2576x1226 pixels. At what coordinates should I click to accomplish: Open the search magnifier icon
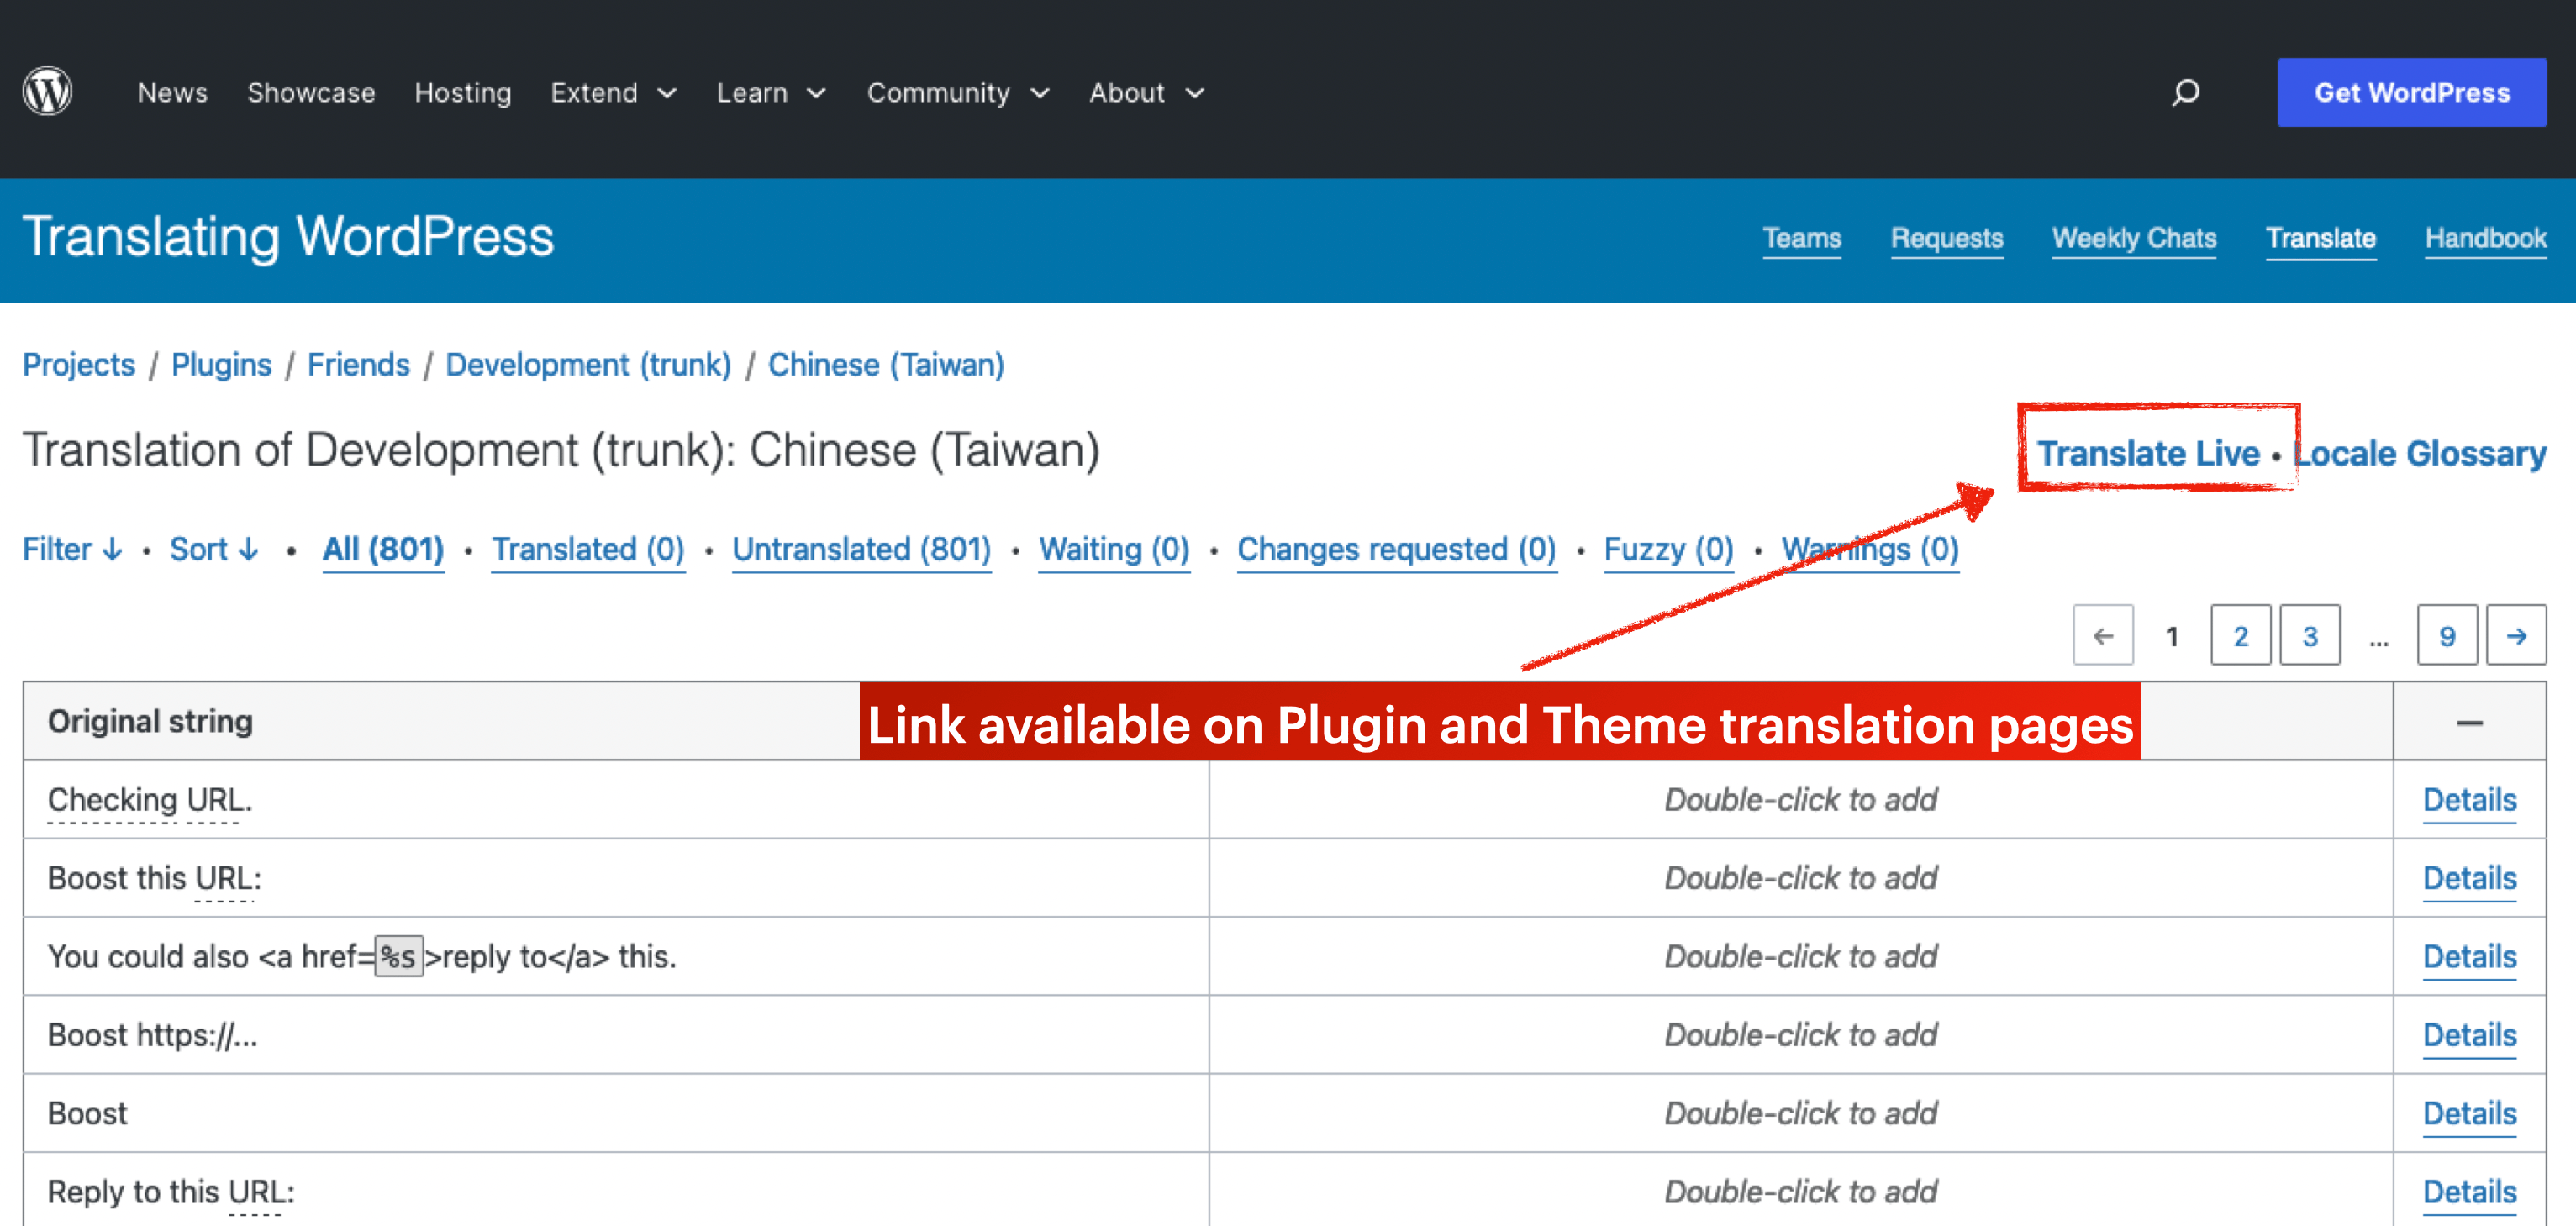[2186, 92]
